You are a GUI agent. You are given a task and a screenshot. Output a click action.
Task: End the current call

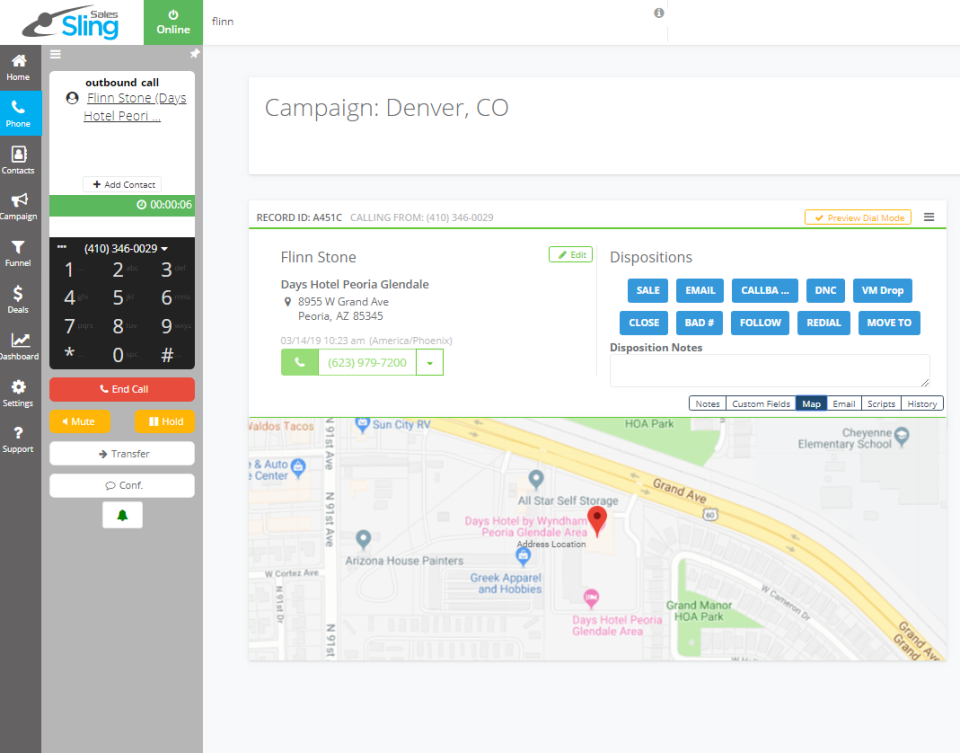(x=121, y=389)
